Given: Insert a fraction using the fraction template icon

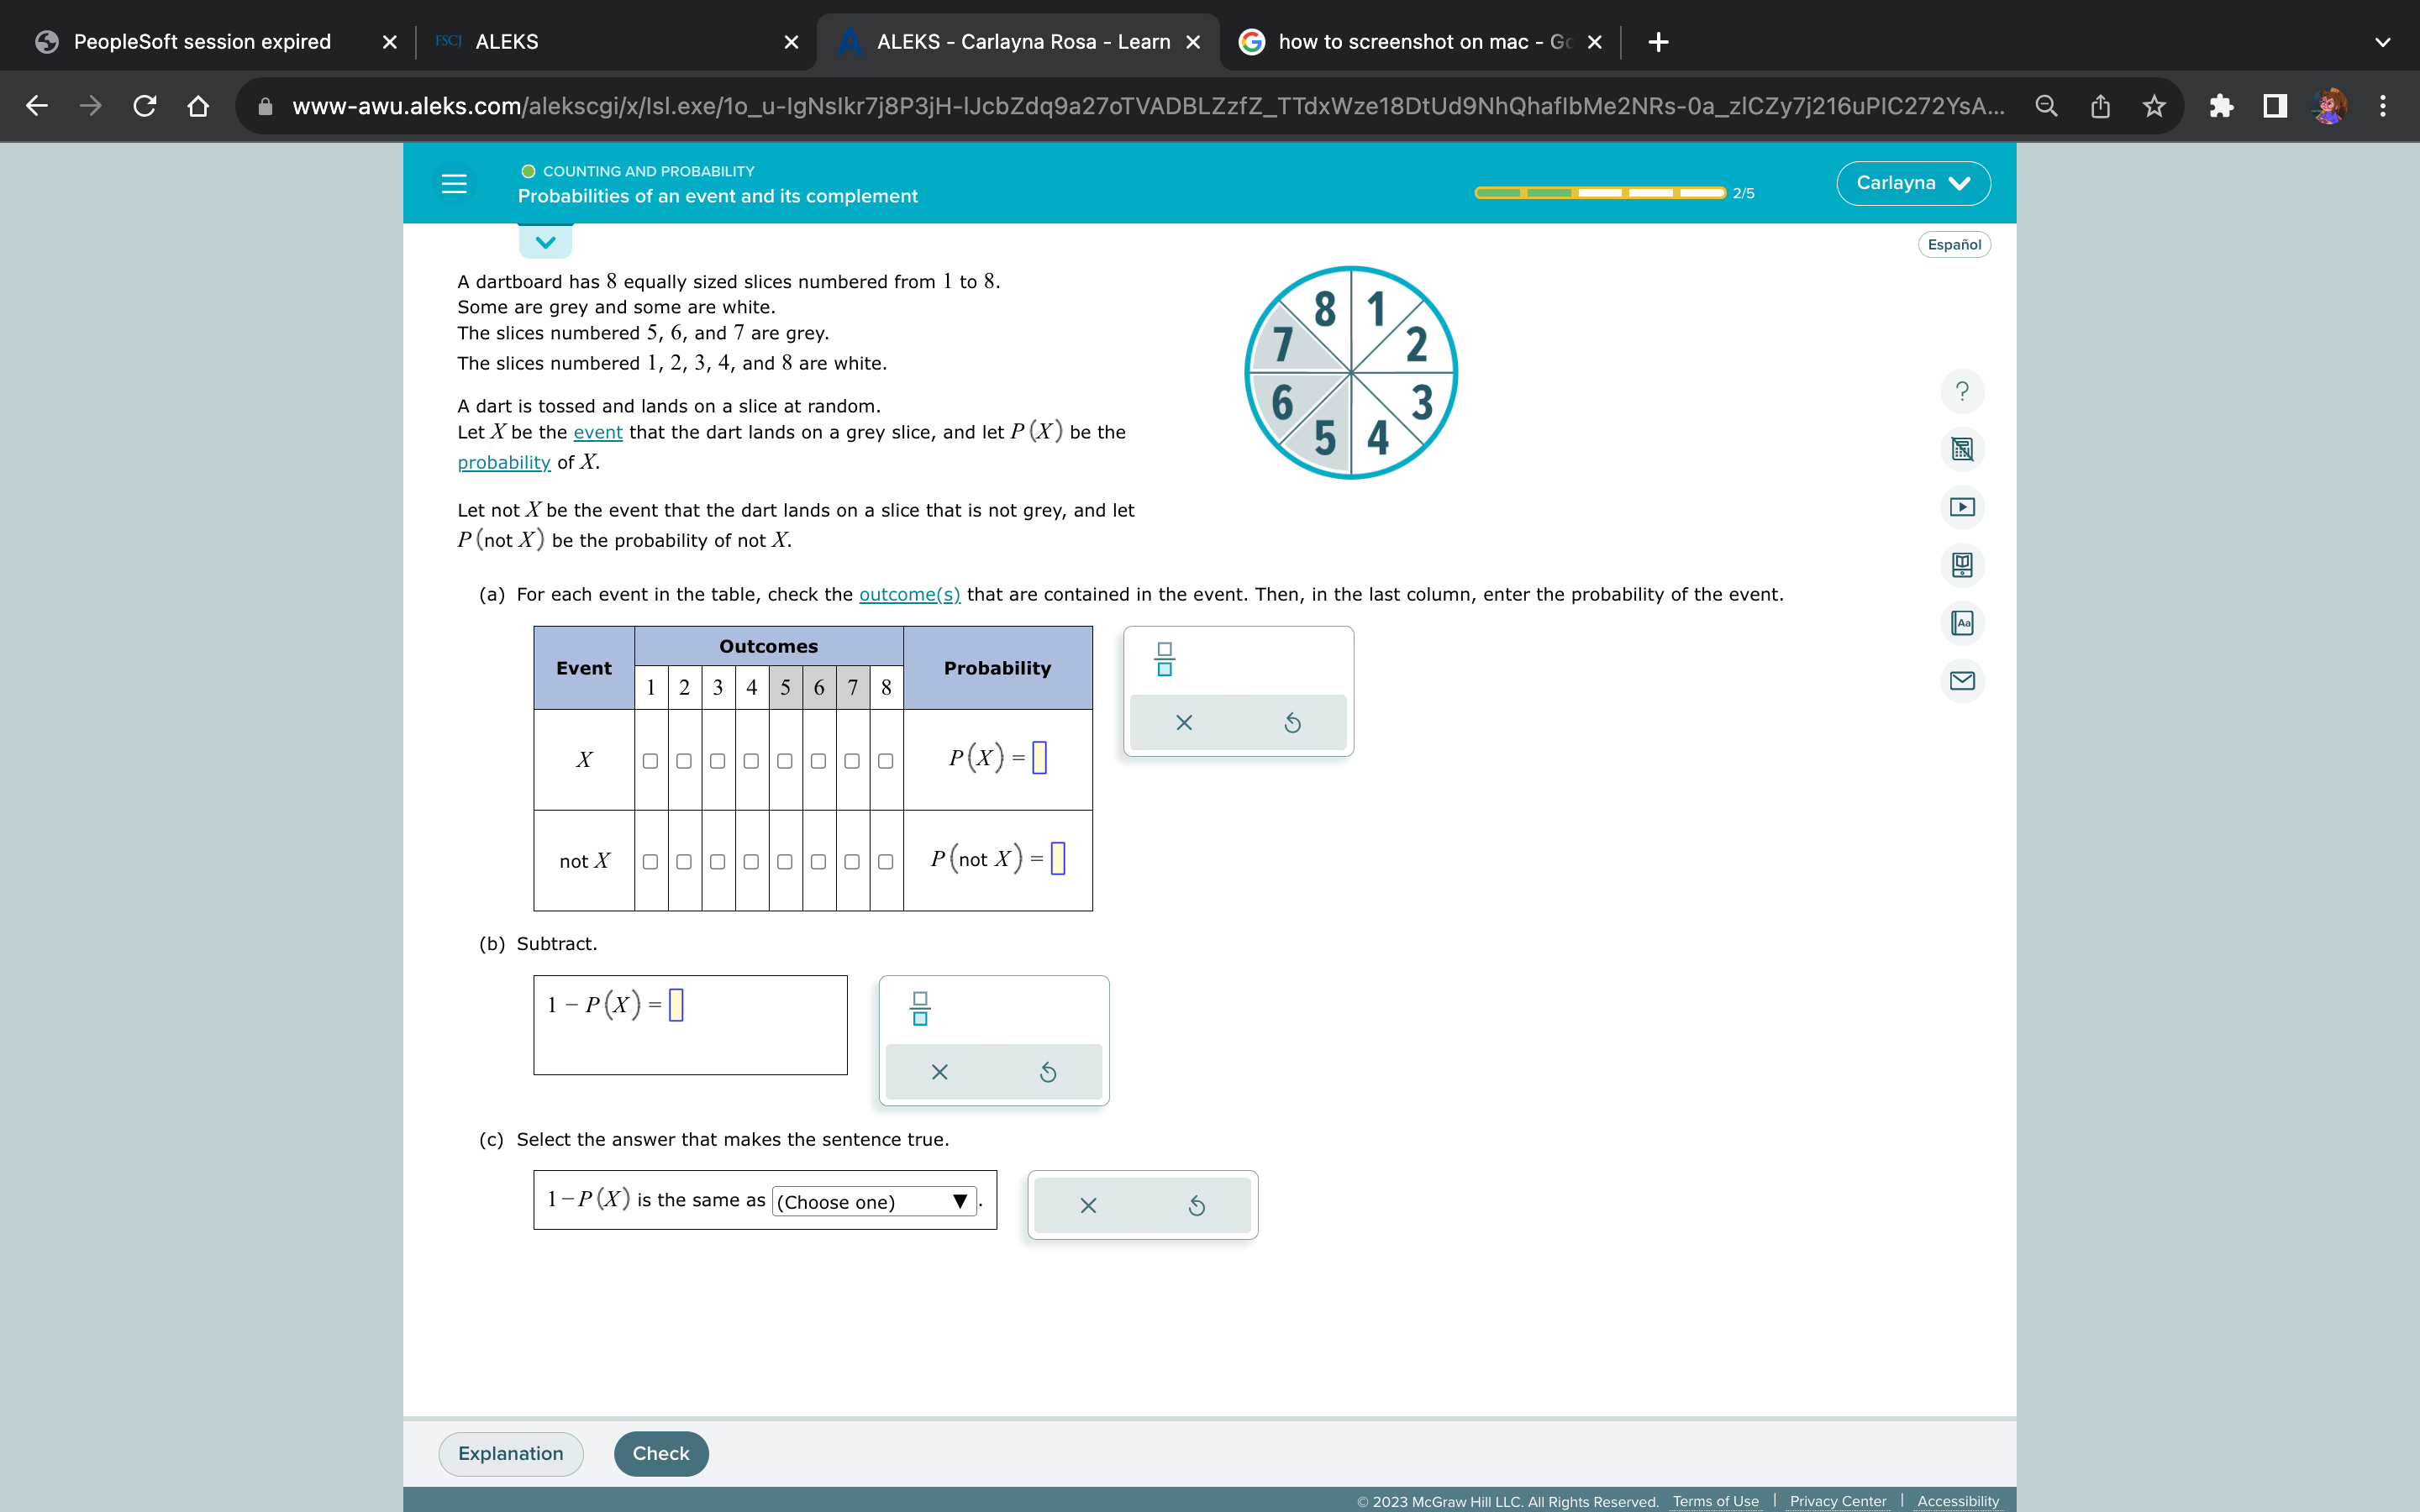Looking at the screenshot, I should point(1163,659).
